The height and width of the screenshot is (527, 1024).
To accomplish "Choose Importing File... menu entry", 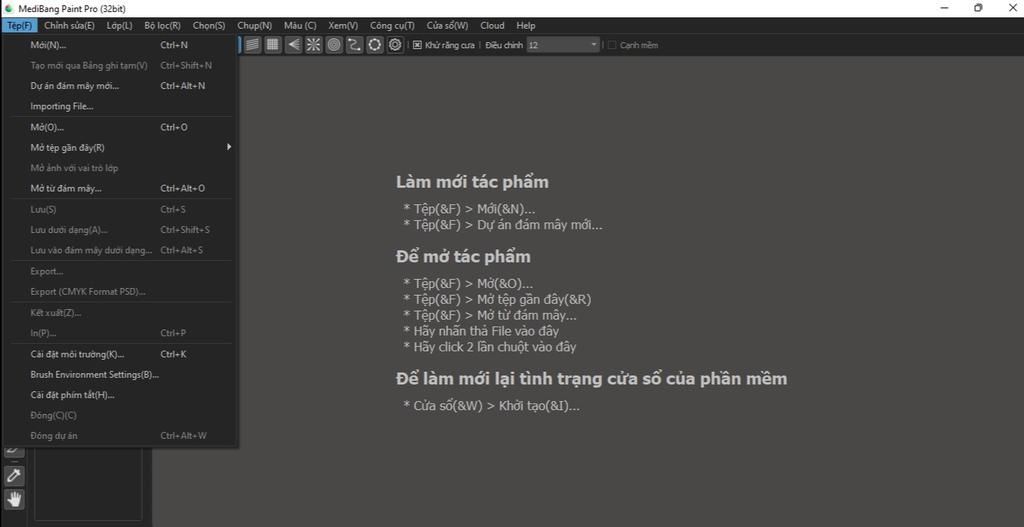I will [x=121, y=106].
